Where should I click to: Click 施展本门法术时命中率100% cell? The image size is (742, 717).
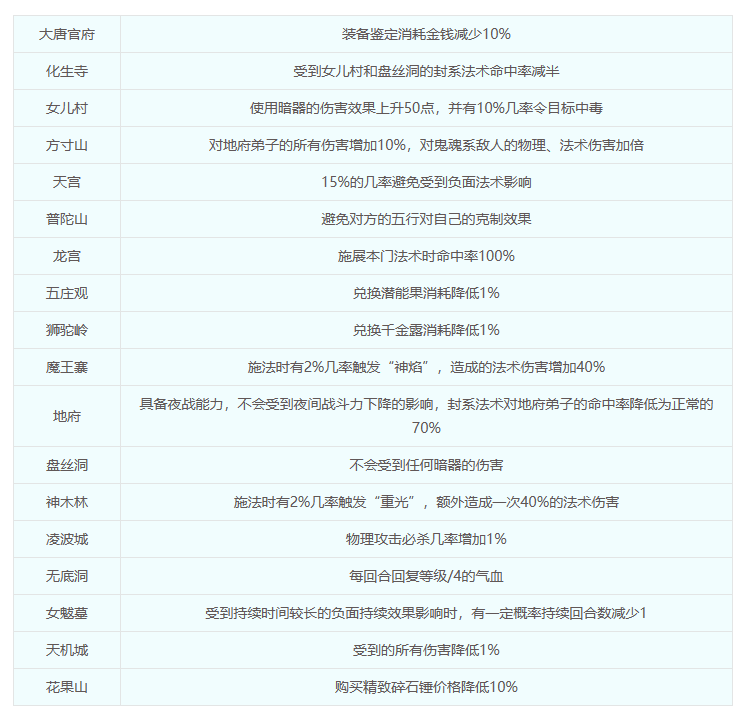[x=426, y=256]
